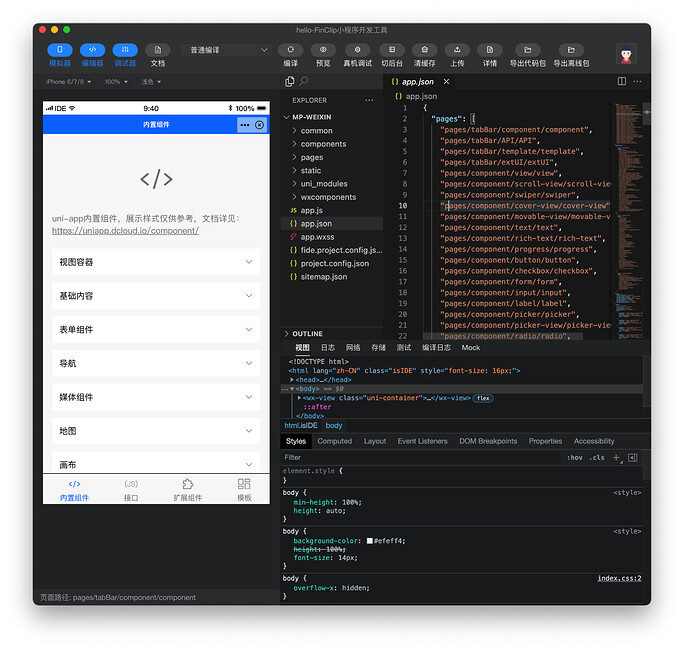Select the 模板 tab bar item
Image resolution: width=685 pixels, height=650 pixels.
point(244,490)
